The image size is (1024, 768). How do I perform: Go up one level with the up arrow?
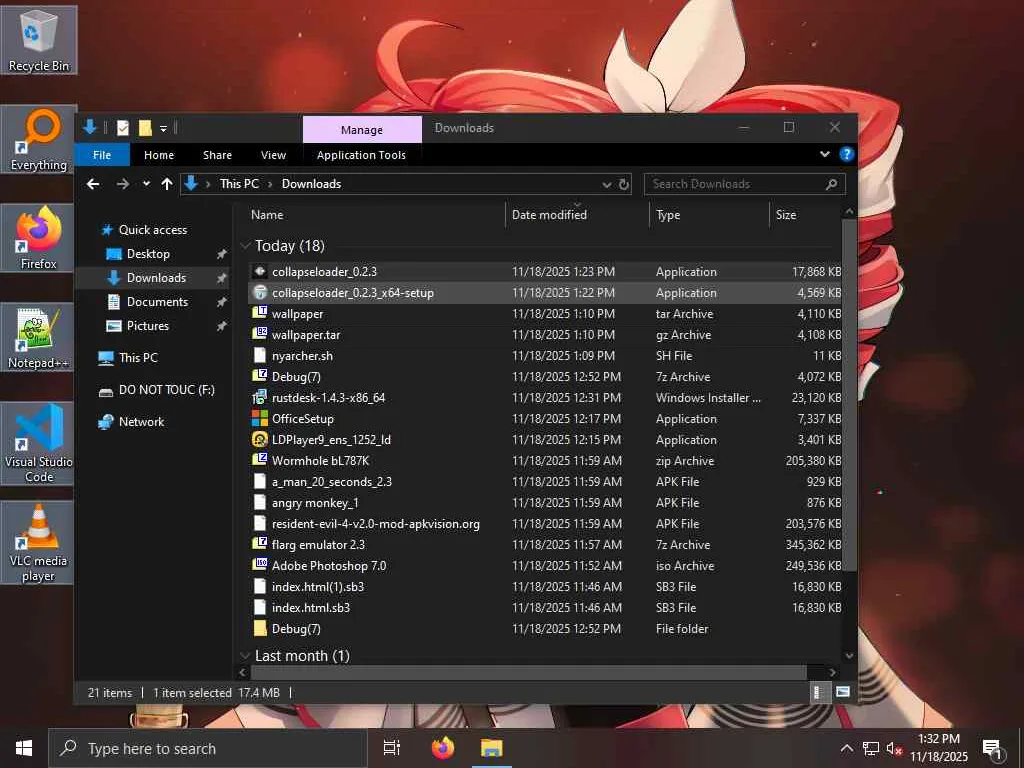point(167,184)
